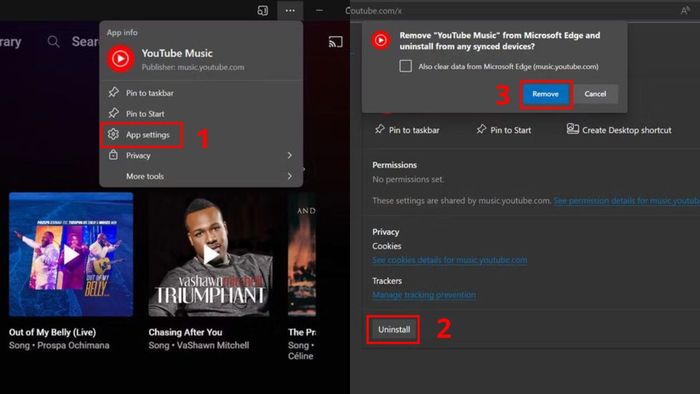Click the Out of My Belly (Live) title
700x394 pixels.
pyautogui.click(x=53, y=332)
